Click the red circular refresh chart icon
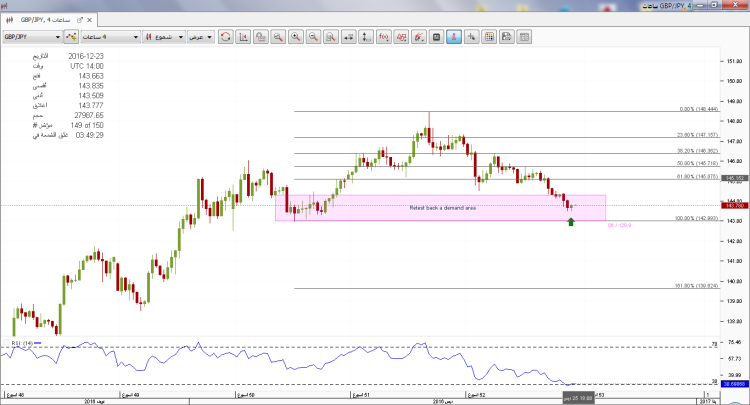Image resolution: width=750 pixels, height=405 pixels. 226,37
